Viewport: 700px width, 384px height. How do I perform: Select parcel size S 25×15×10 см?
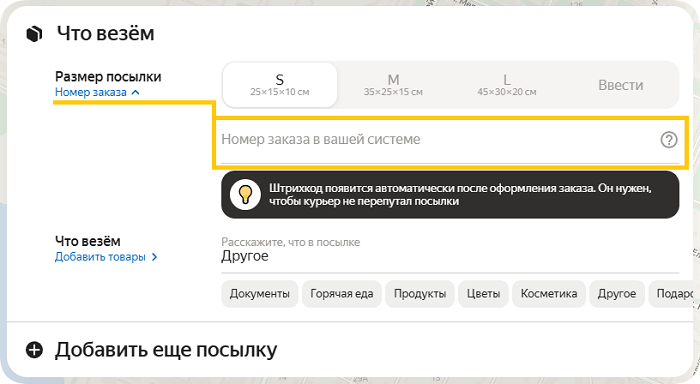pyautogui.click(x=279, y=85)
